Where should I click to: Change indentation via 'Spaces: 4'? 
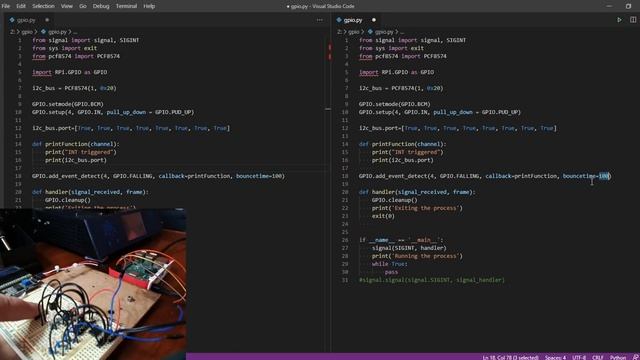tap(555, 357)
